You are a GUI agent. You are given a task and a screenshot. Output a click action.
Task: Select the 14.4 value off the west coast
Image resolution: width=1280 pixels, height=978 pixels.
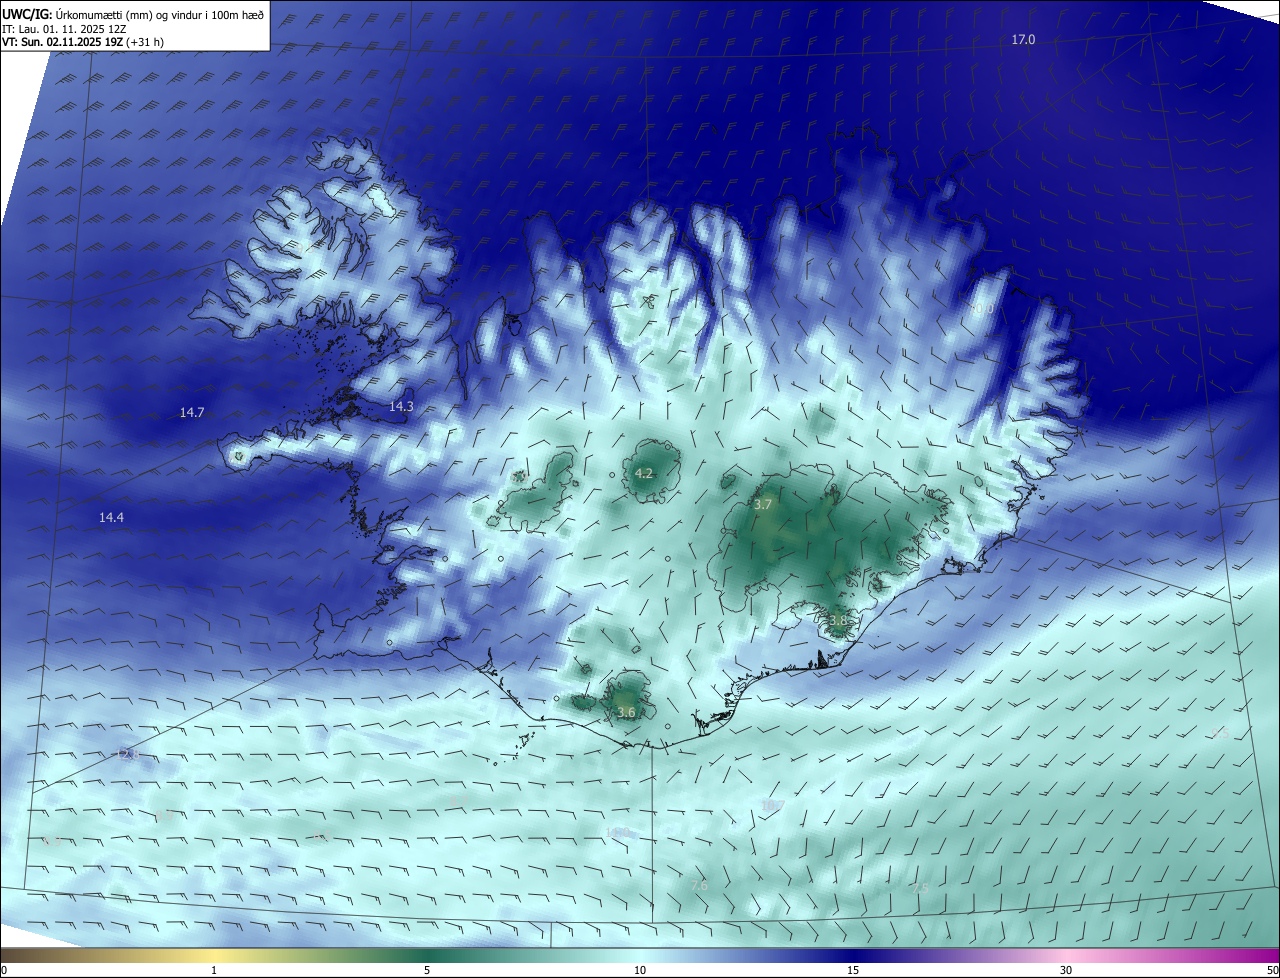(x=111, y=517)
